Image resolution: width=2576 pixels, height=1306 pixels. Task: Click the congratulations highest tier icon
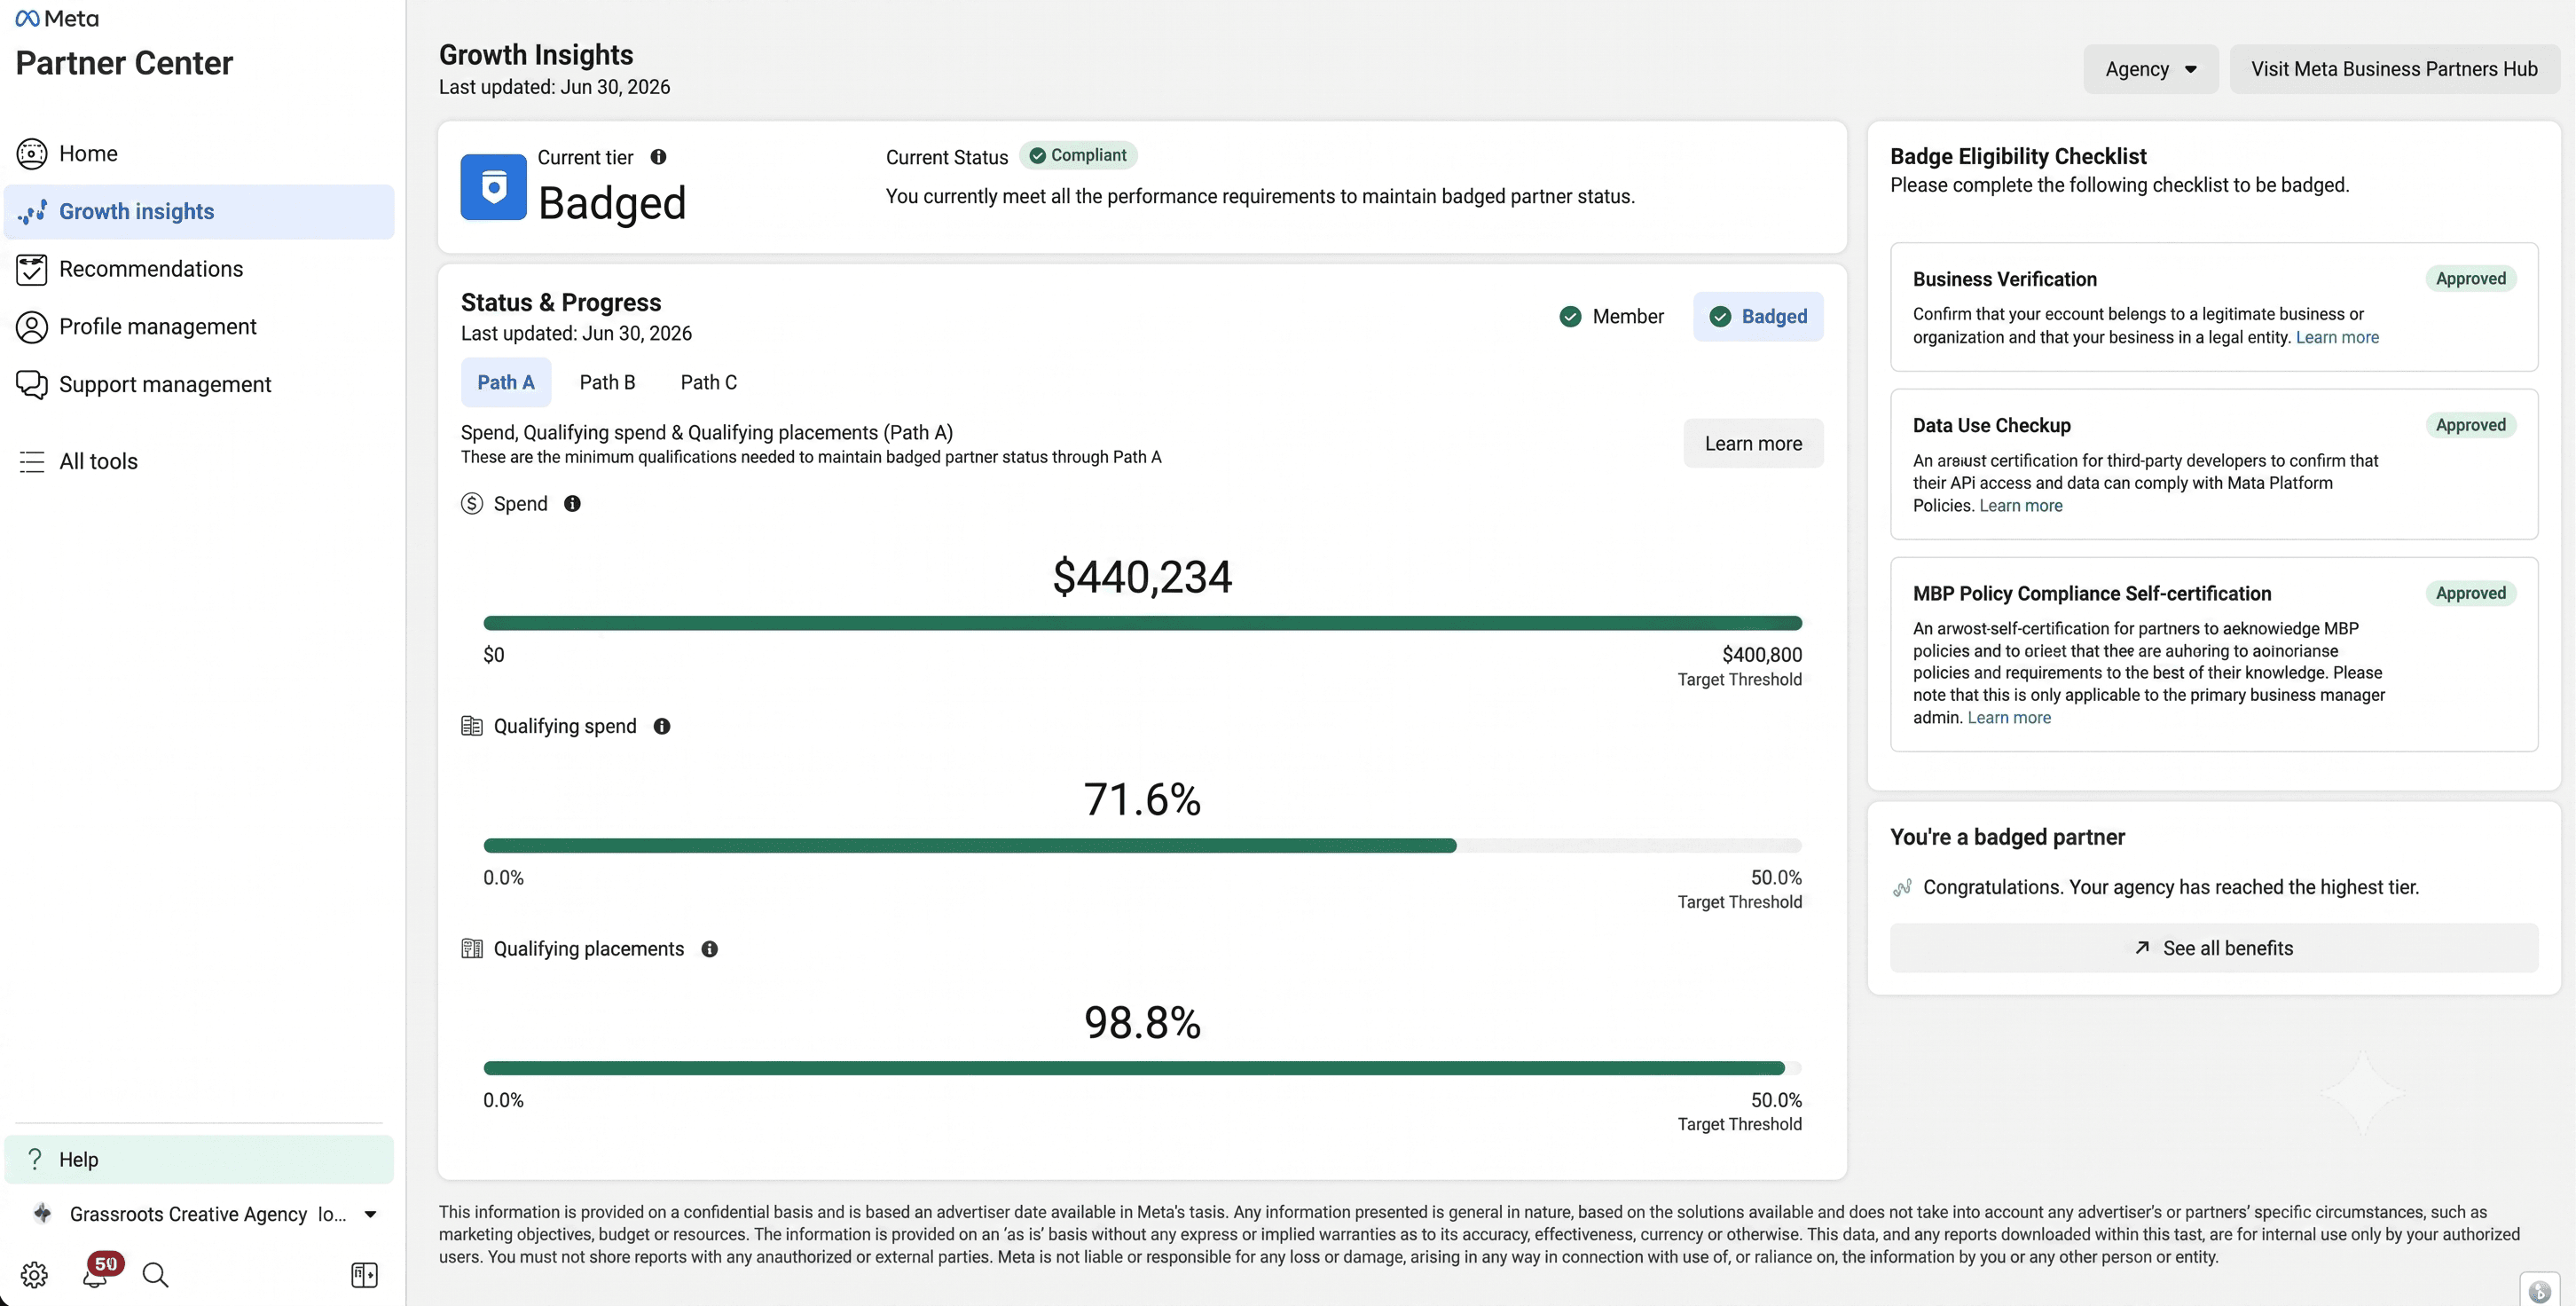tap(1902, 887)
